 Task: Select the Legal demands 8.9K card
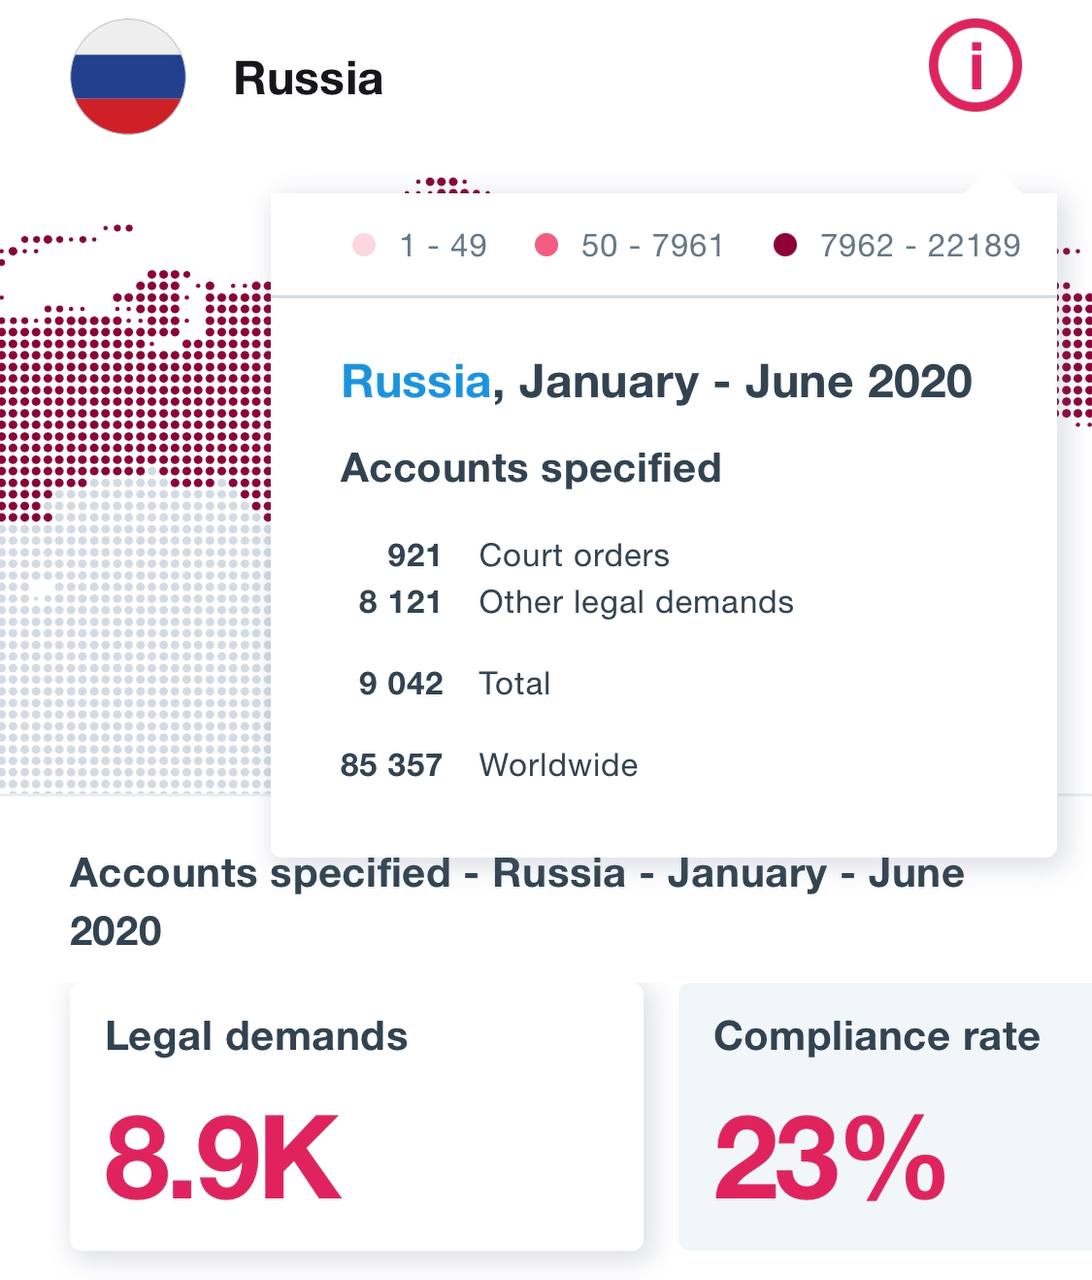356,1115
